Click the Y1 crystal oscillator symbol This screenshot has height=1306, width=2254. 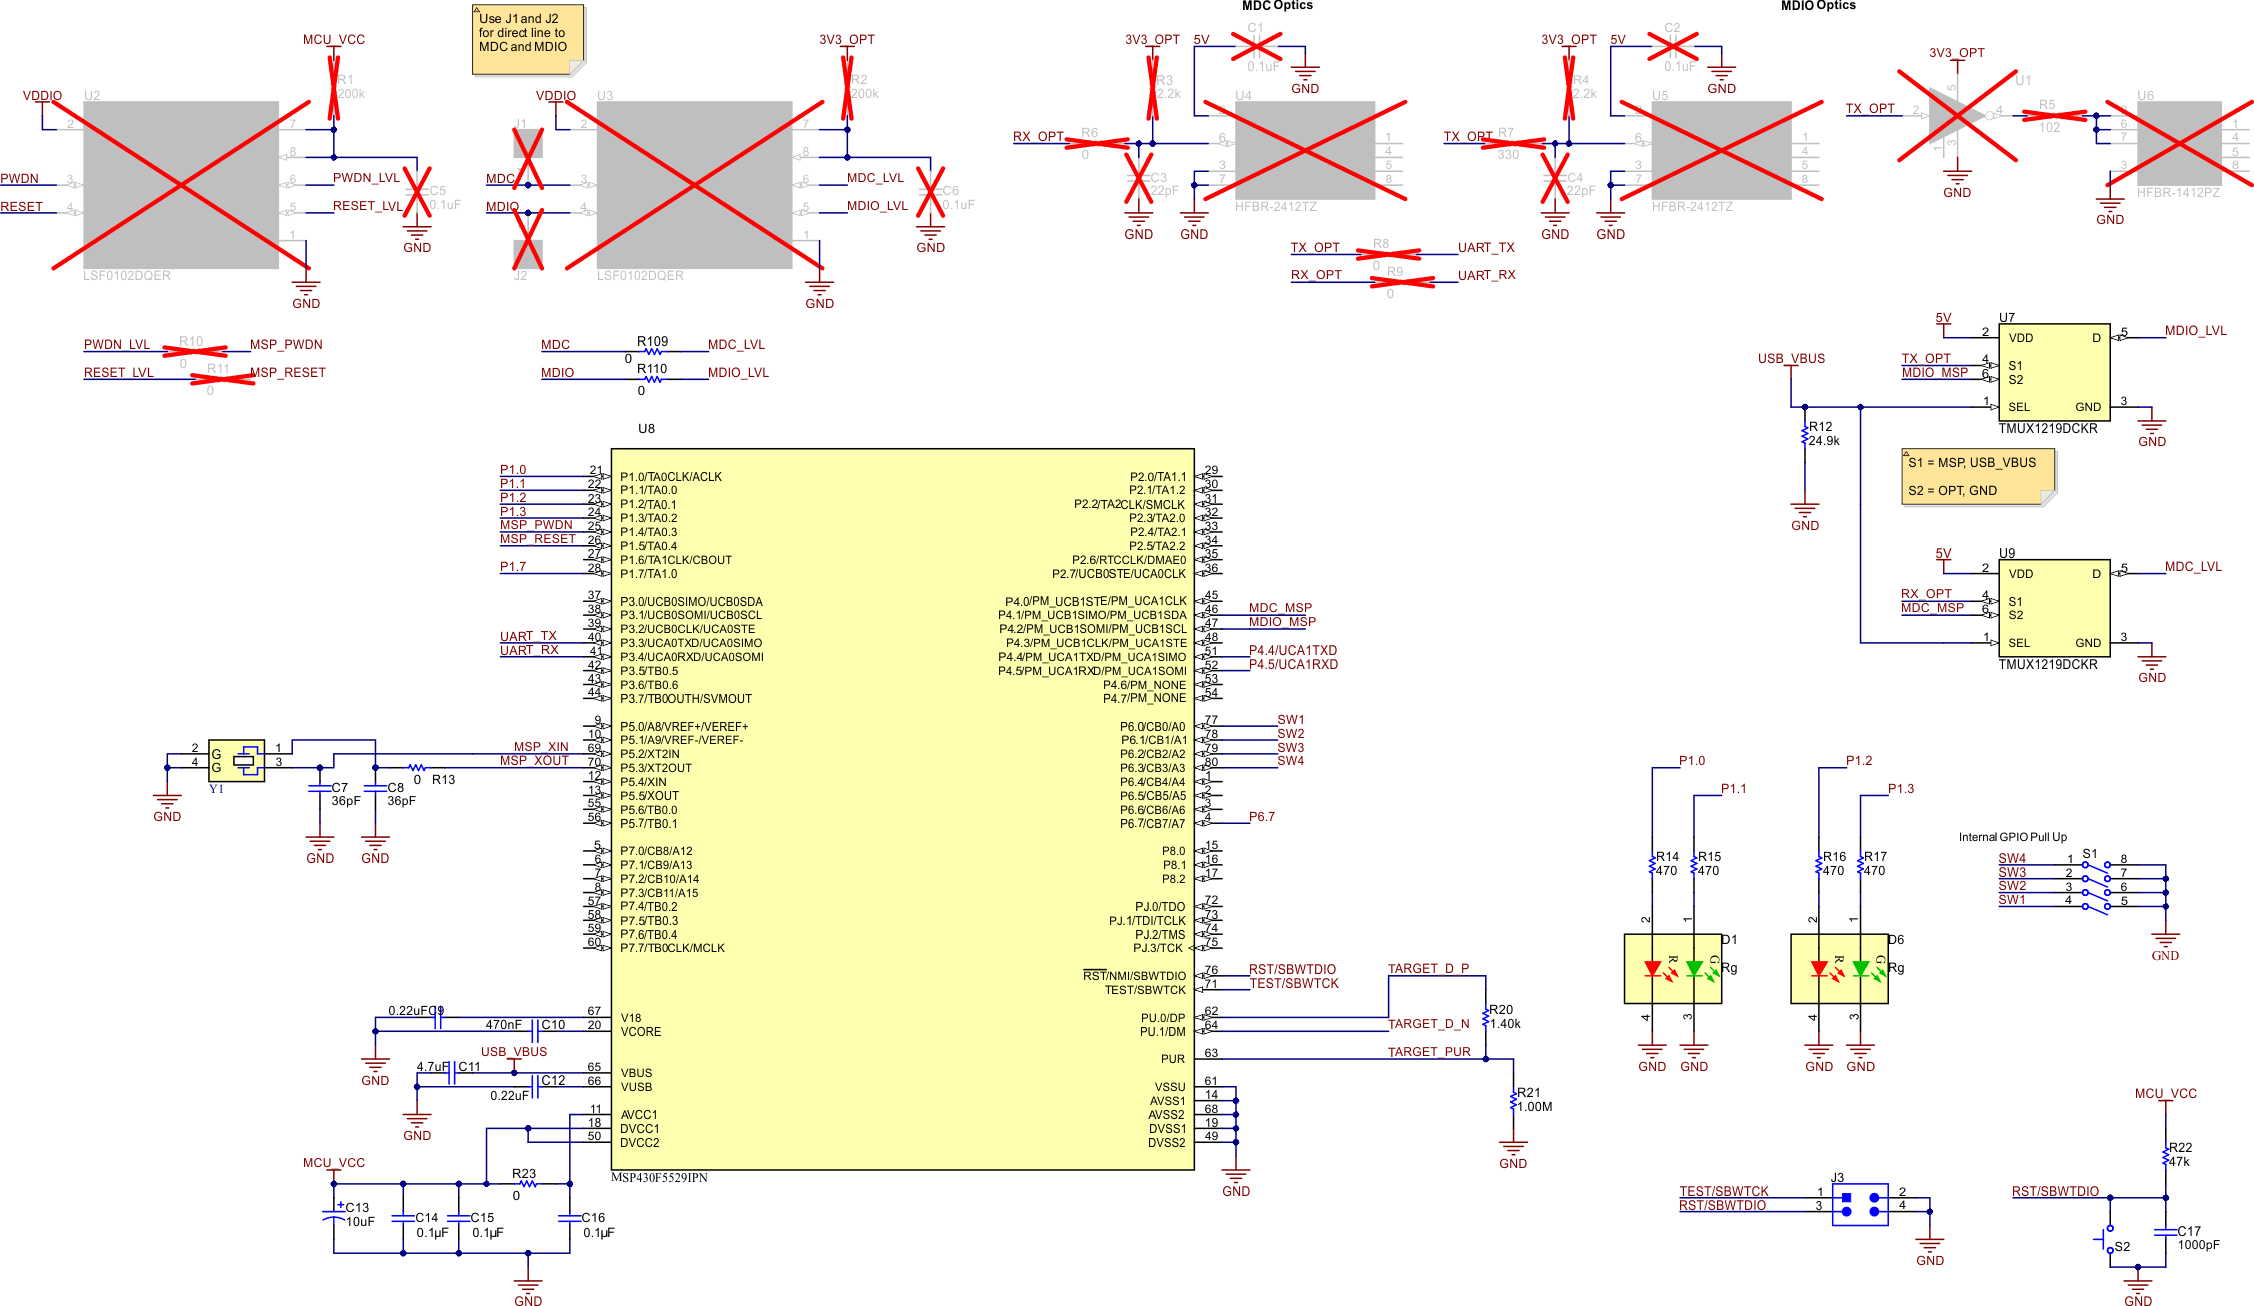click(x=238, y=761)
